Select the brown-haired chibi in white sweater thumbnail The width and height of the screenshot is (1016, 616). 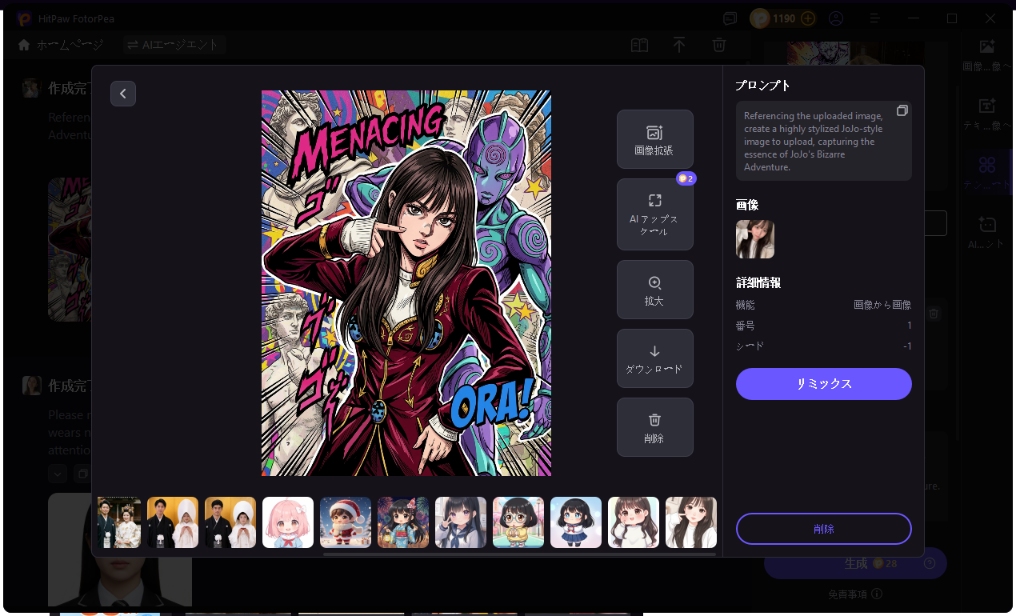coord(634,522)
